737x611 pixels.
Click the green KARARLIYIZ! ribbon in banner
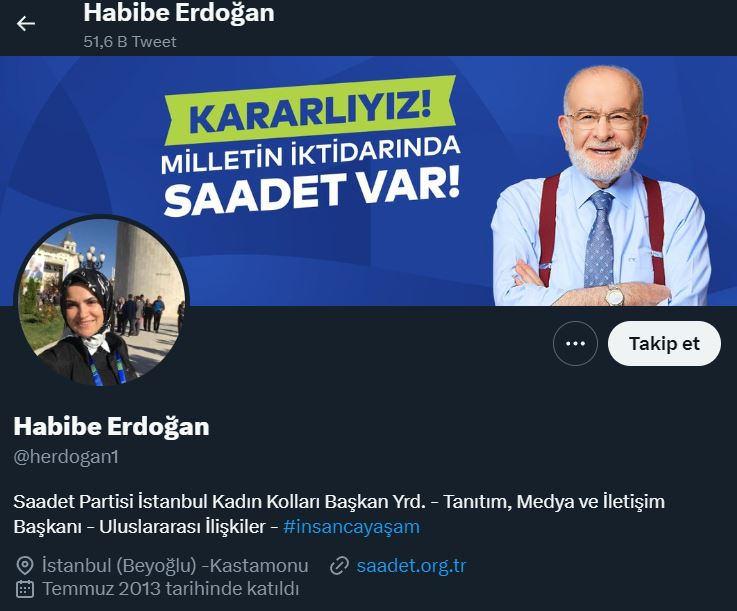(310, 110)
